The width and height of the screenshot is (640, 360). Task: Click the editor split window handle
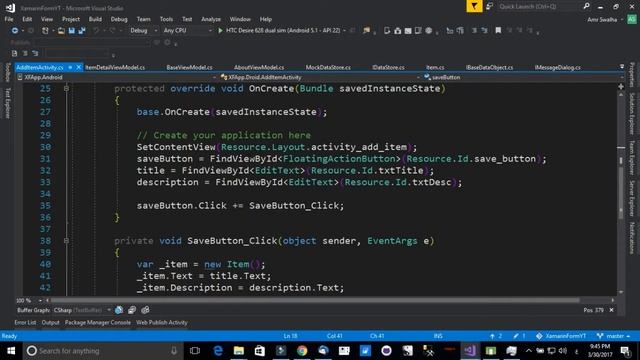[x=621, y=87]
